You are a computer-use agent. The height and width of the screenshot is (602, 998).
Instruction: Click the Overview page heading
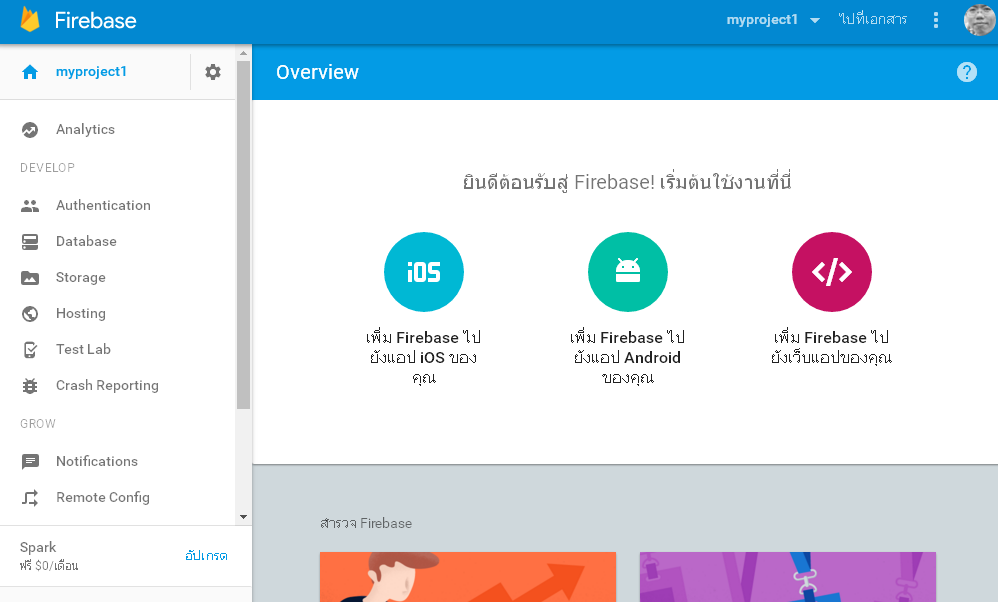(x=318, y=72)
